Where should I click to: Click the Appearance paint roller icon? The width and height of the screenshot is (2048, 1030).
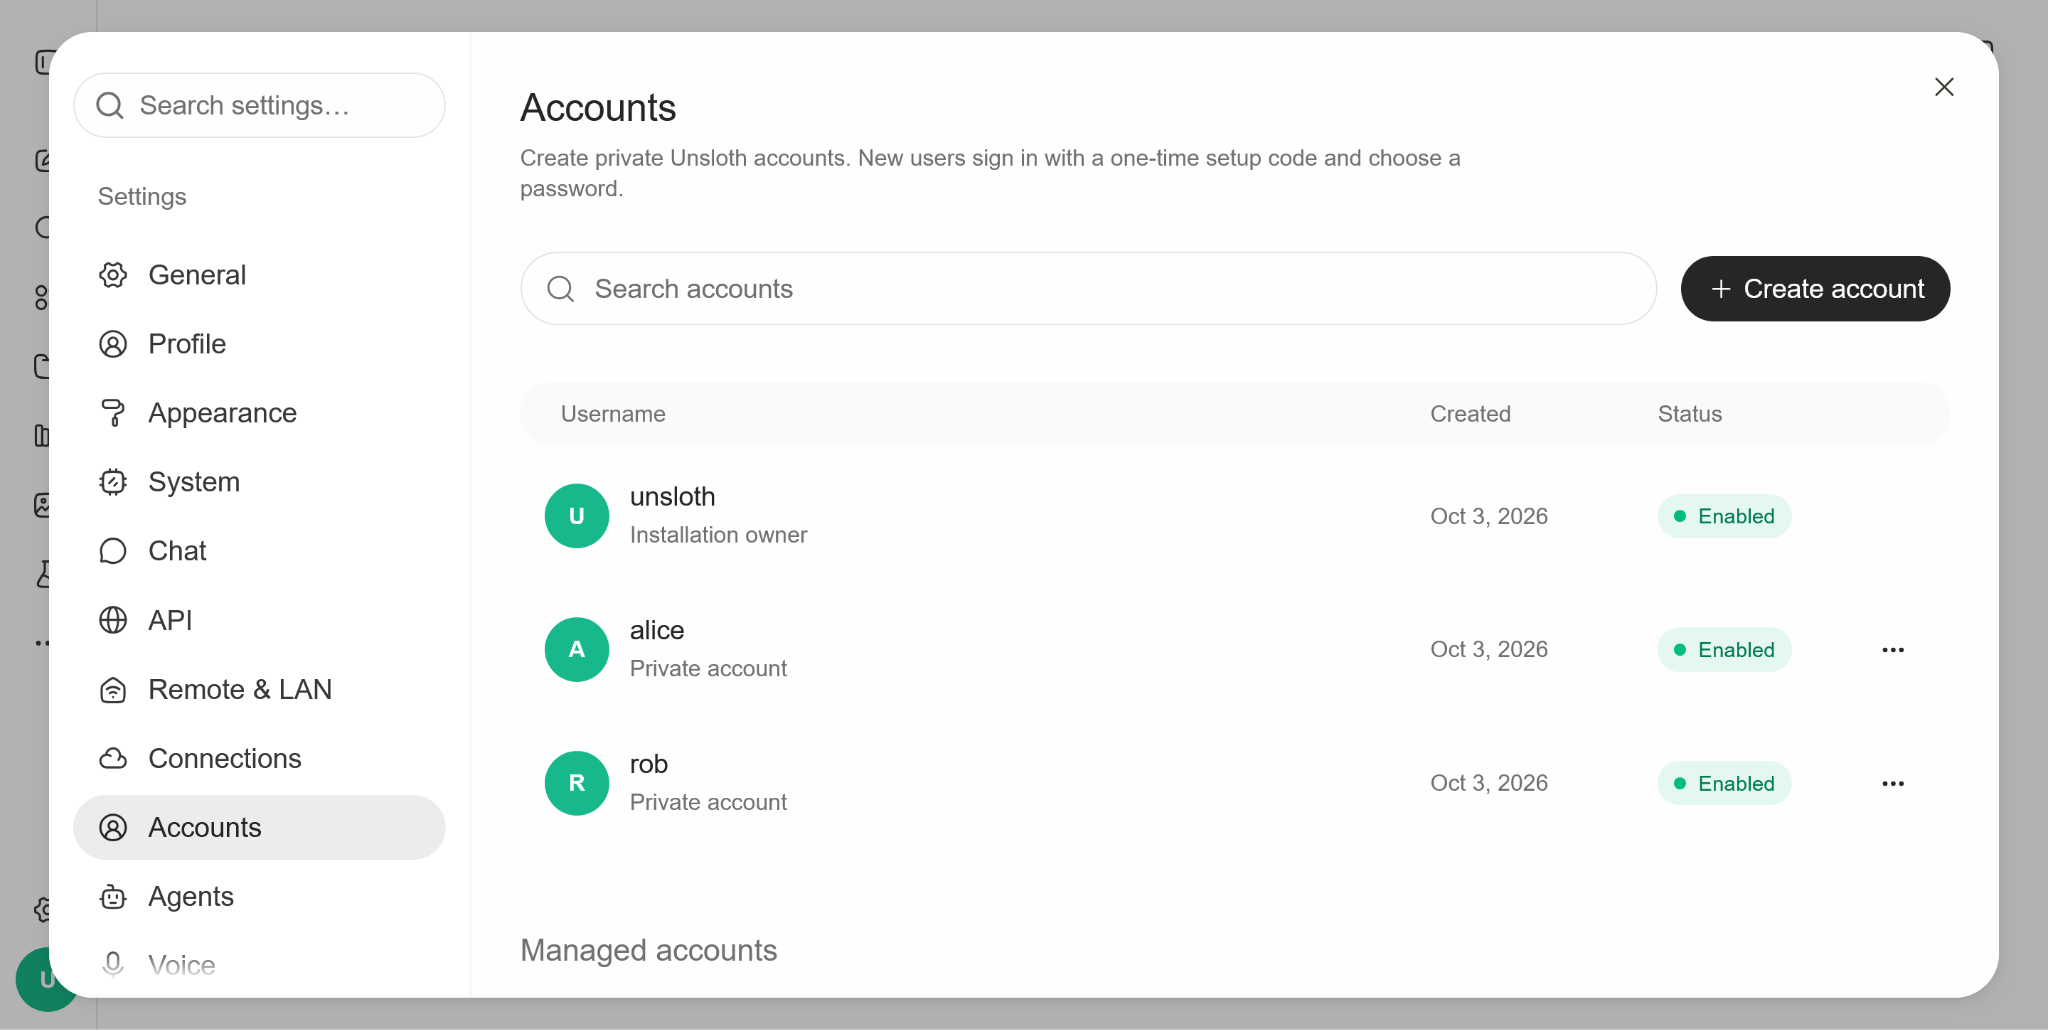pos(113,413)
